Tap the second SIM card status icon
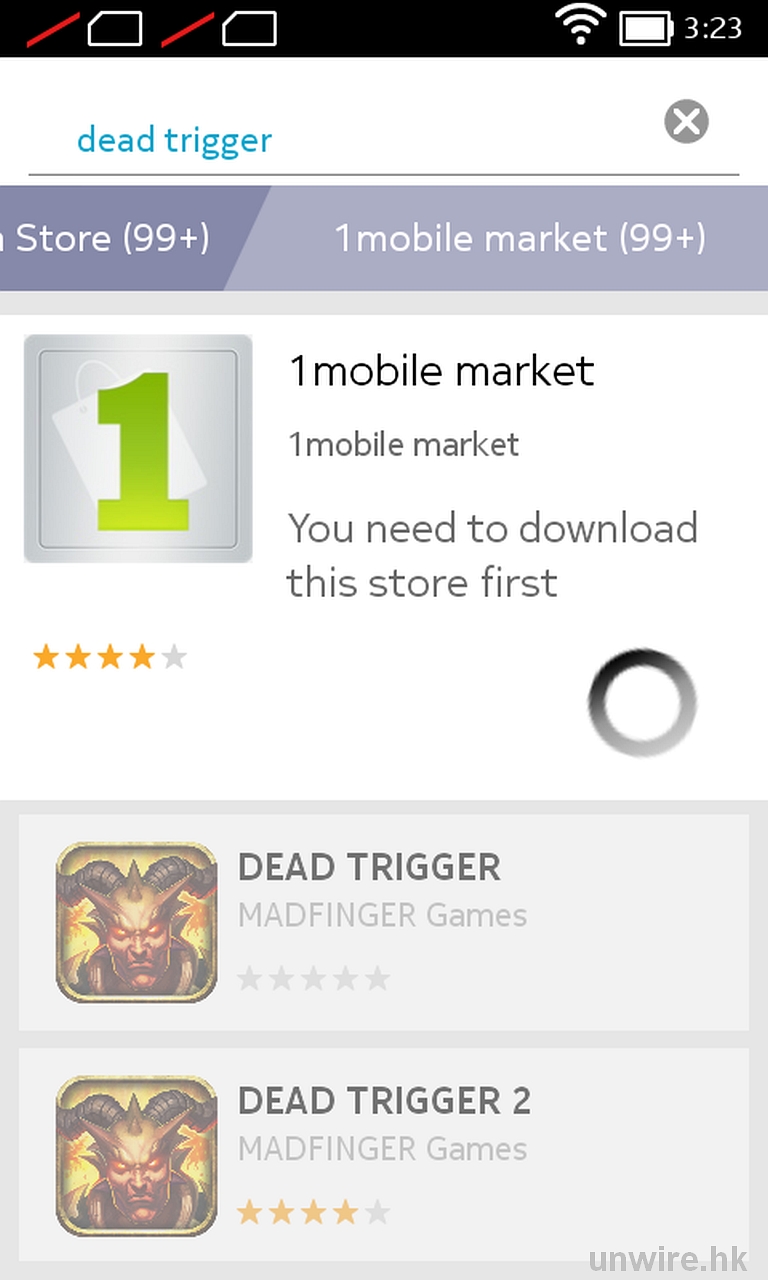 tap(219, 29)
